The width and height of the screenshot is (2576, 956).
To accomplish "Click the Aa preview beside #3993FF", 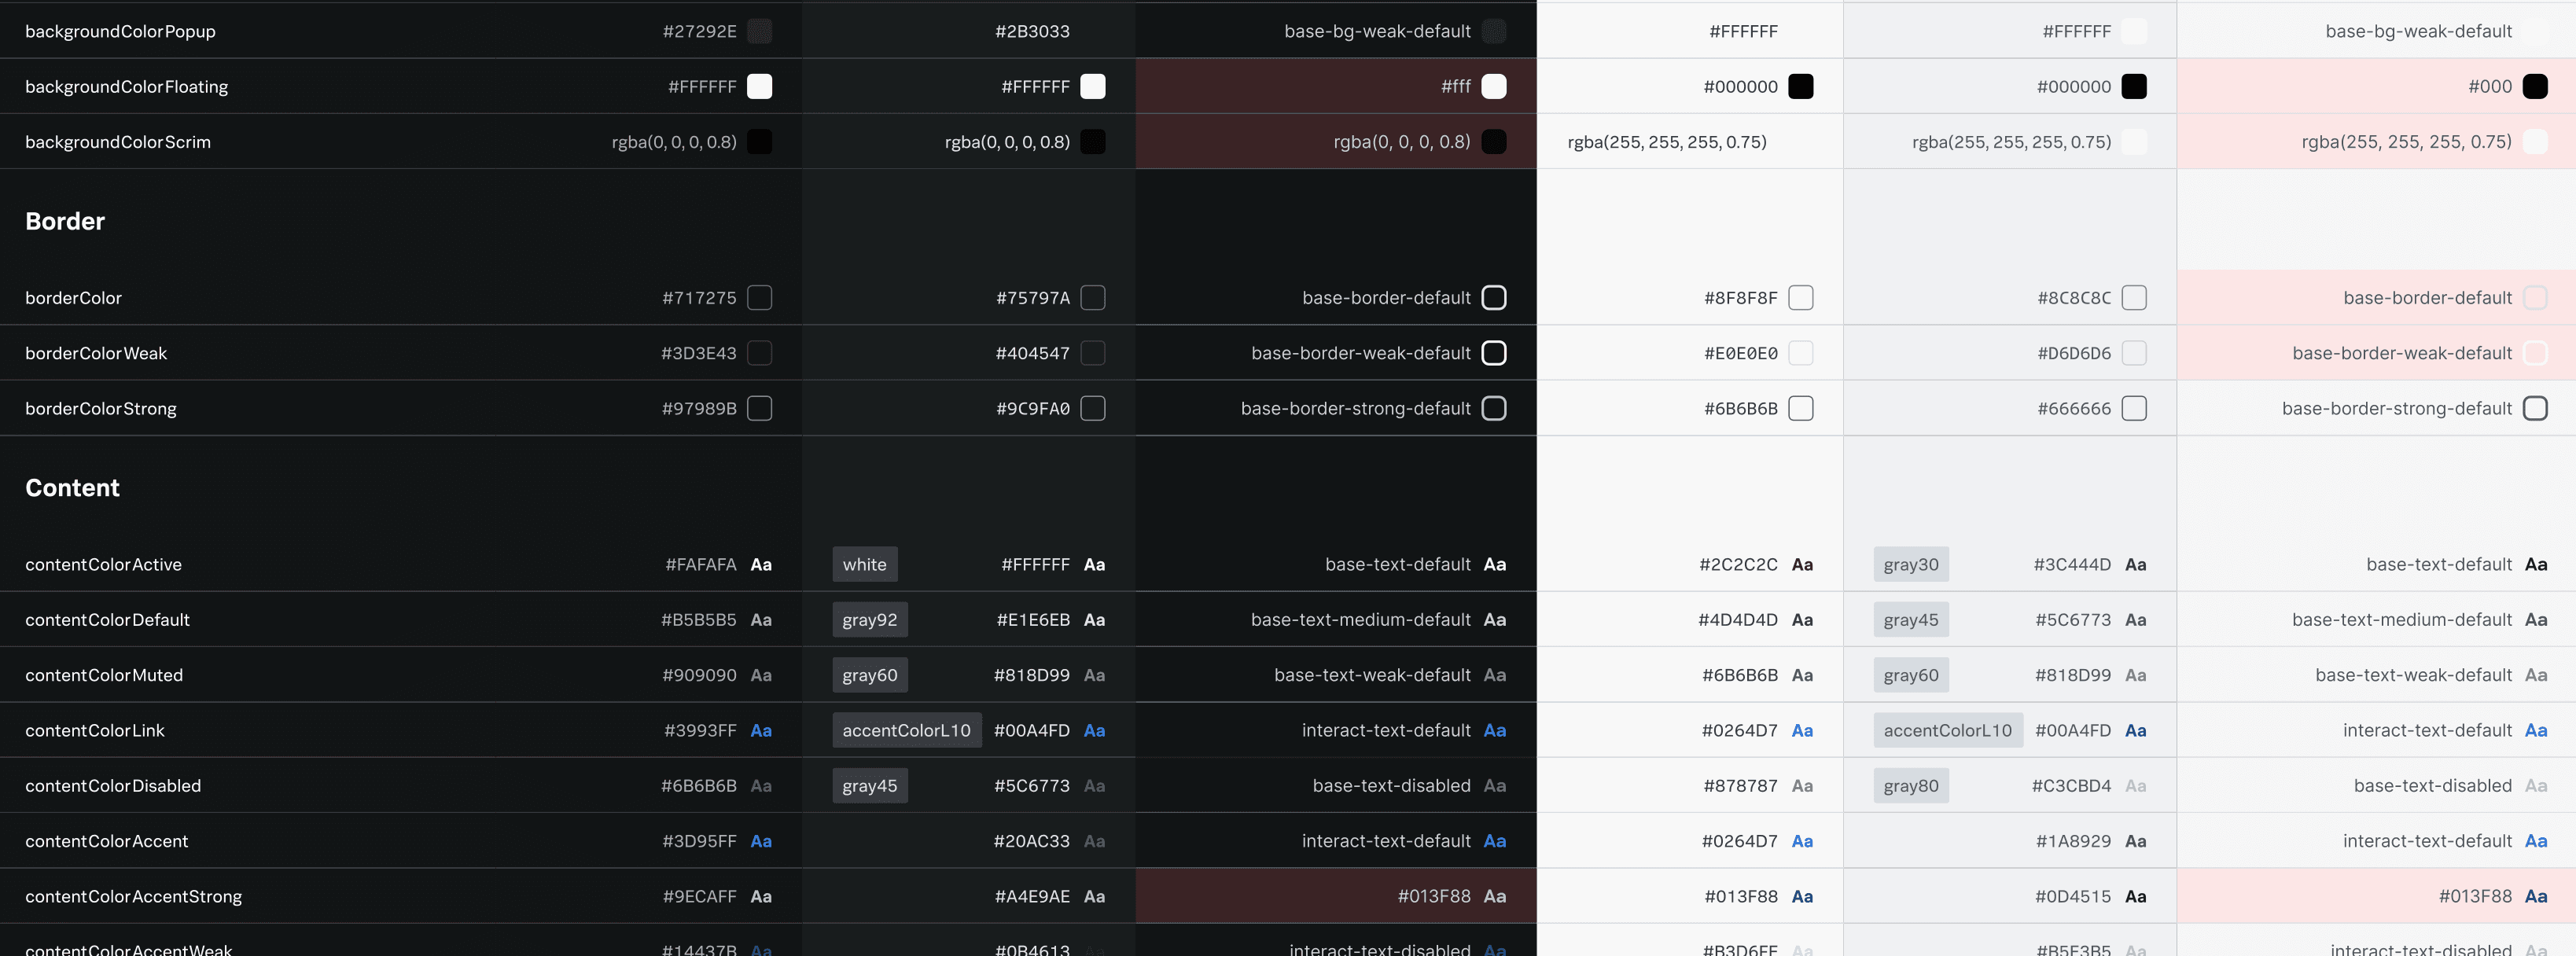I will tap(760, 730).
